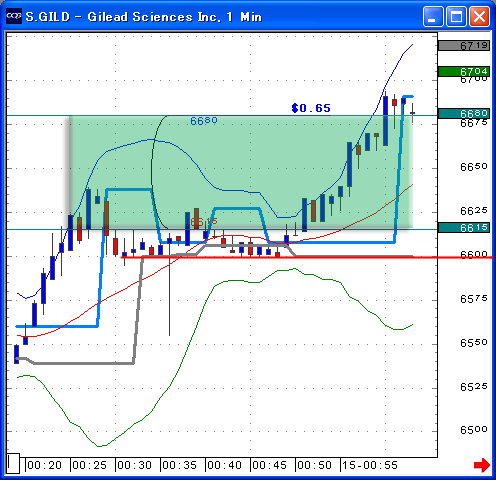Viewport: 496px width, 480px height.
Task: Click the 6650 price scale value
Action: click(474, 167)
